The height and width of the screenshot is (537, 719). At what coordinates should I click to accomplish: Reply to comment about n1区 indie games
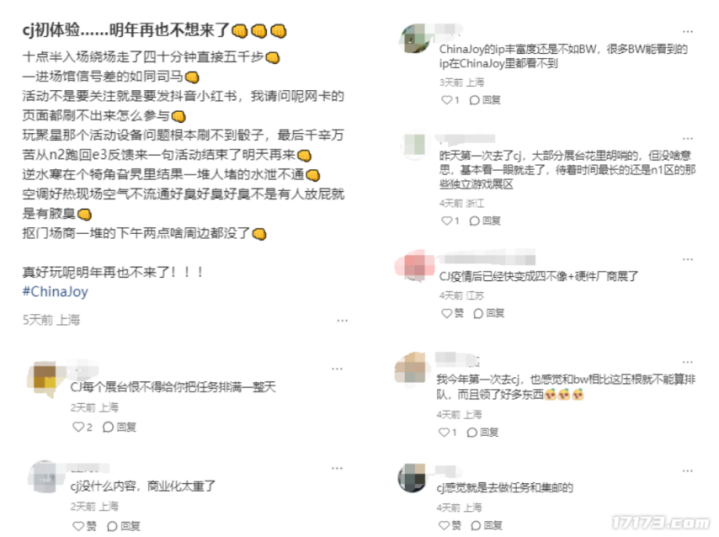(485, 221)
